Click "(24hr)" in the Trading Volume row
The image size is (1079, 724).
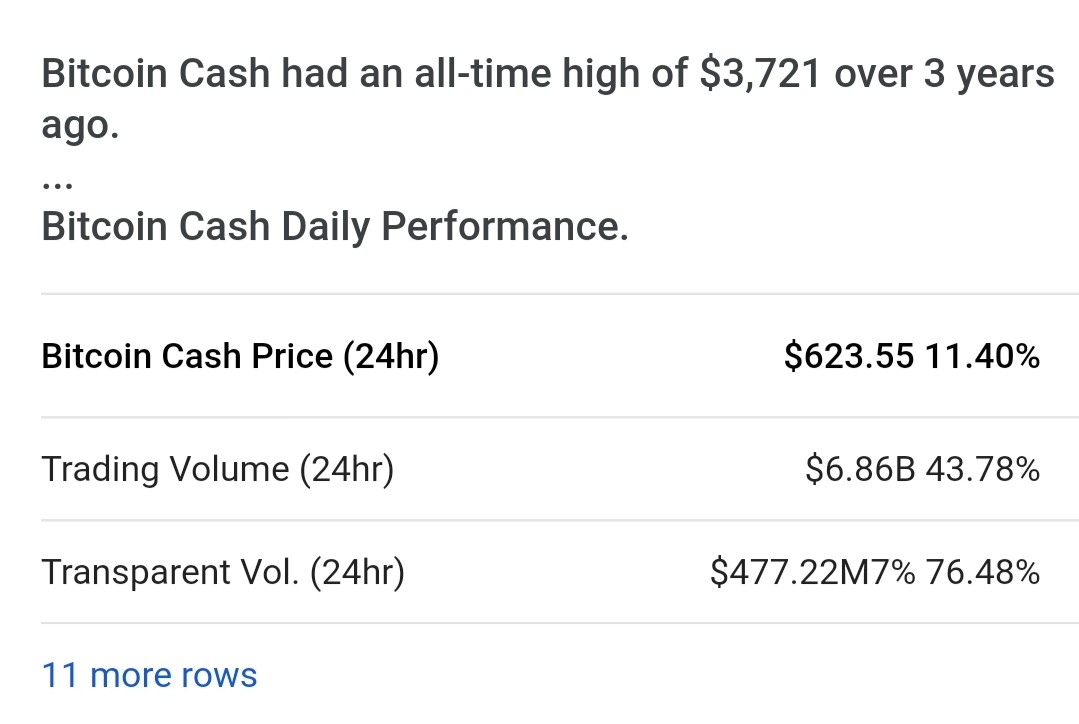click(x=347, y=469)
